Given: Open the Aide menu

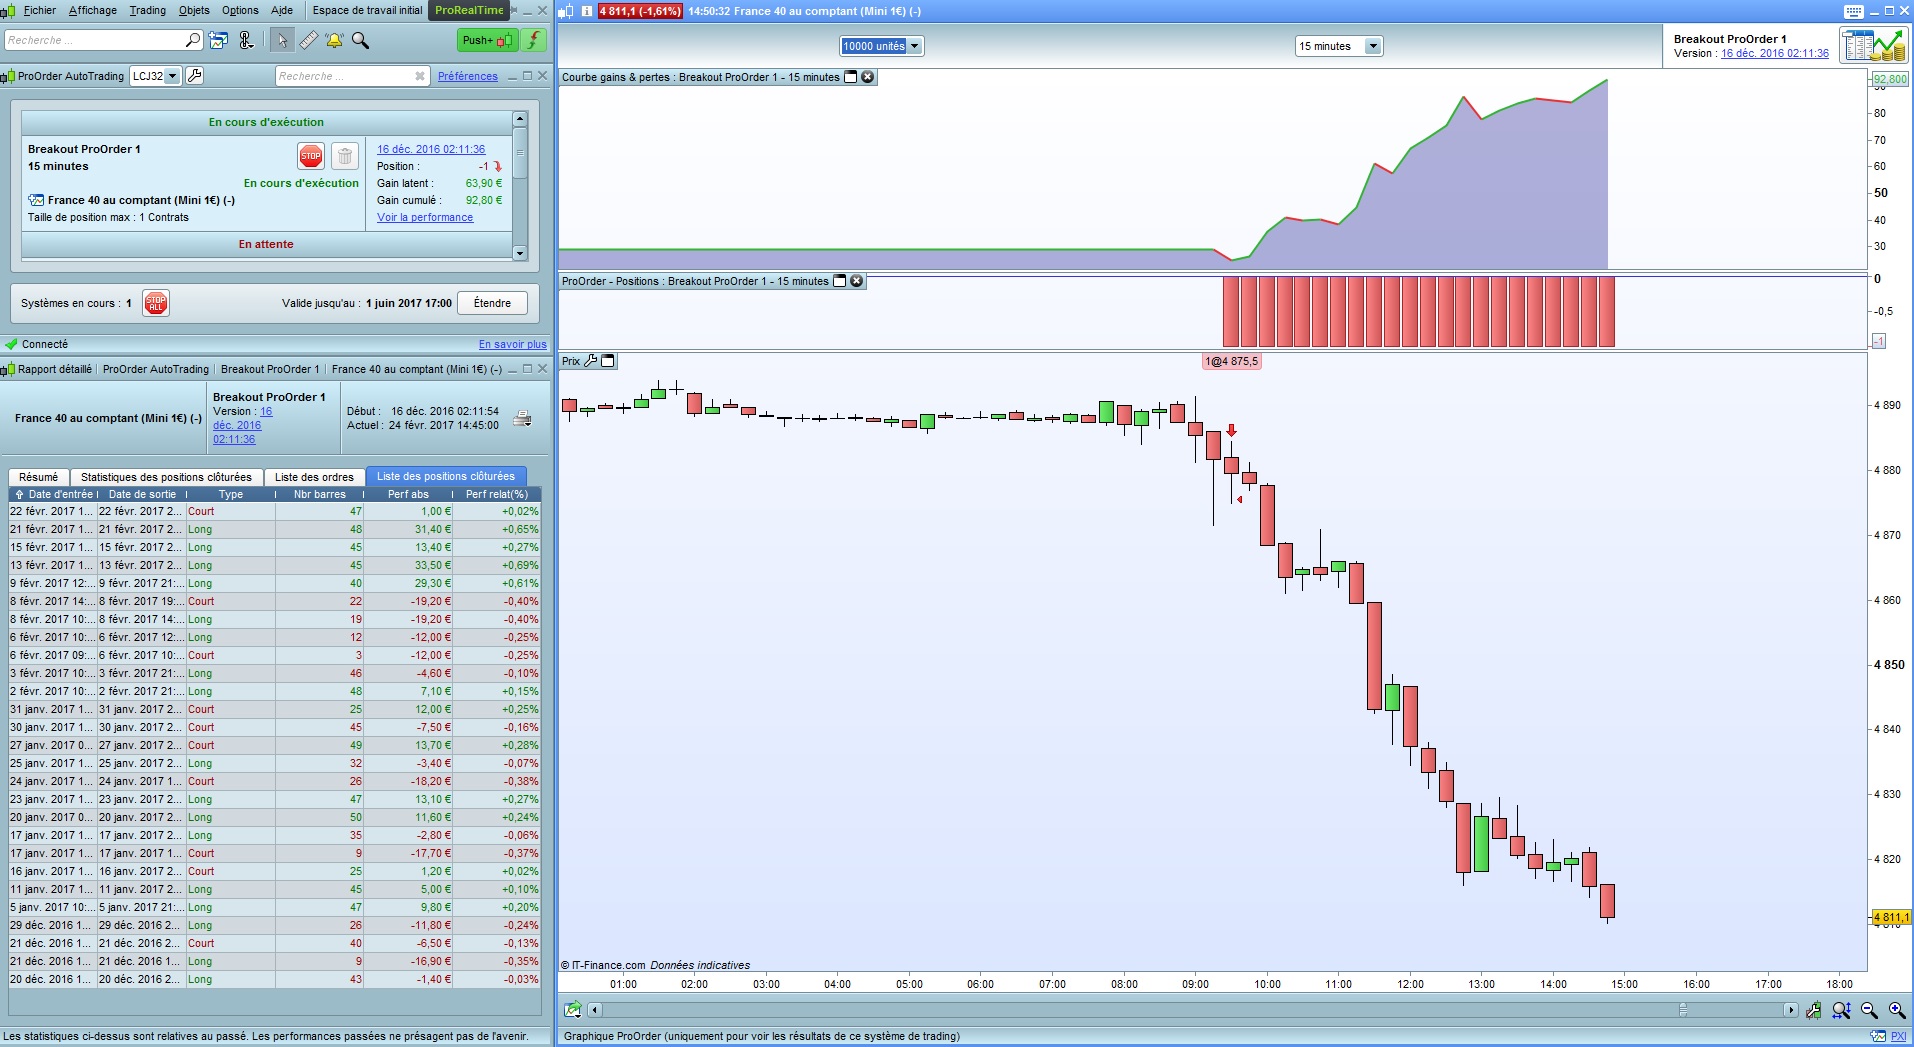Looking at the screenshot, I should pyautogui.click(x=282, y=10).
